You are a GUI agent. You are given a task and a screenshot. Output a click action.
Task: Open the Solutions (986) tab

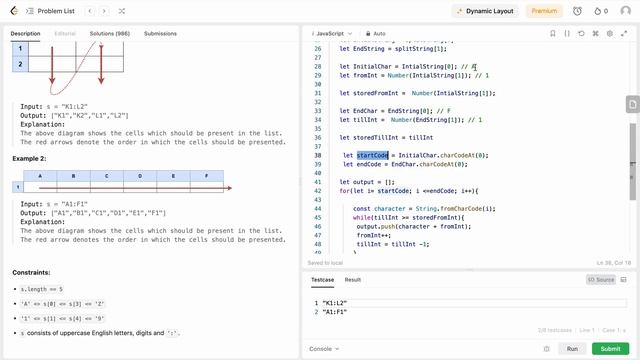click(110, 33)
